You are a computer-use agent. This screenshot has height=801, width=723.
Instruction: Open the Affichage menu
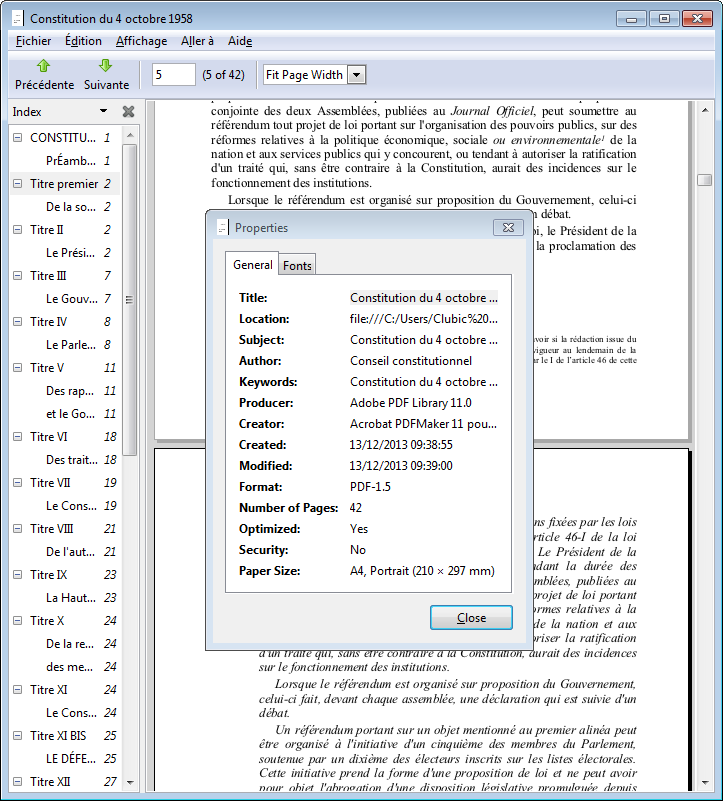click(x=141, y=41)
